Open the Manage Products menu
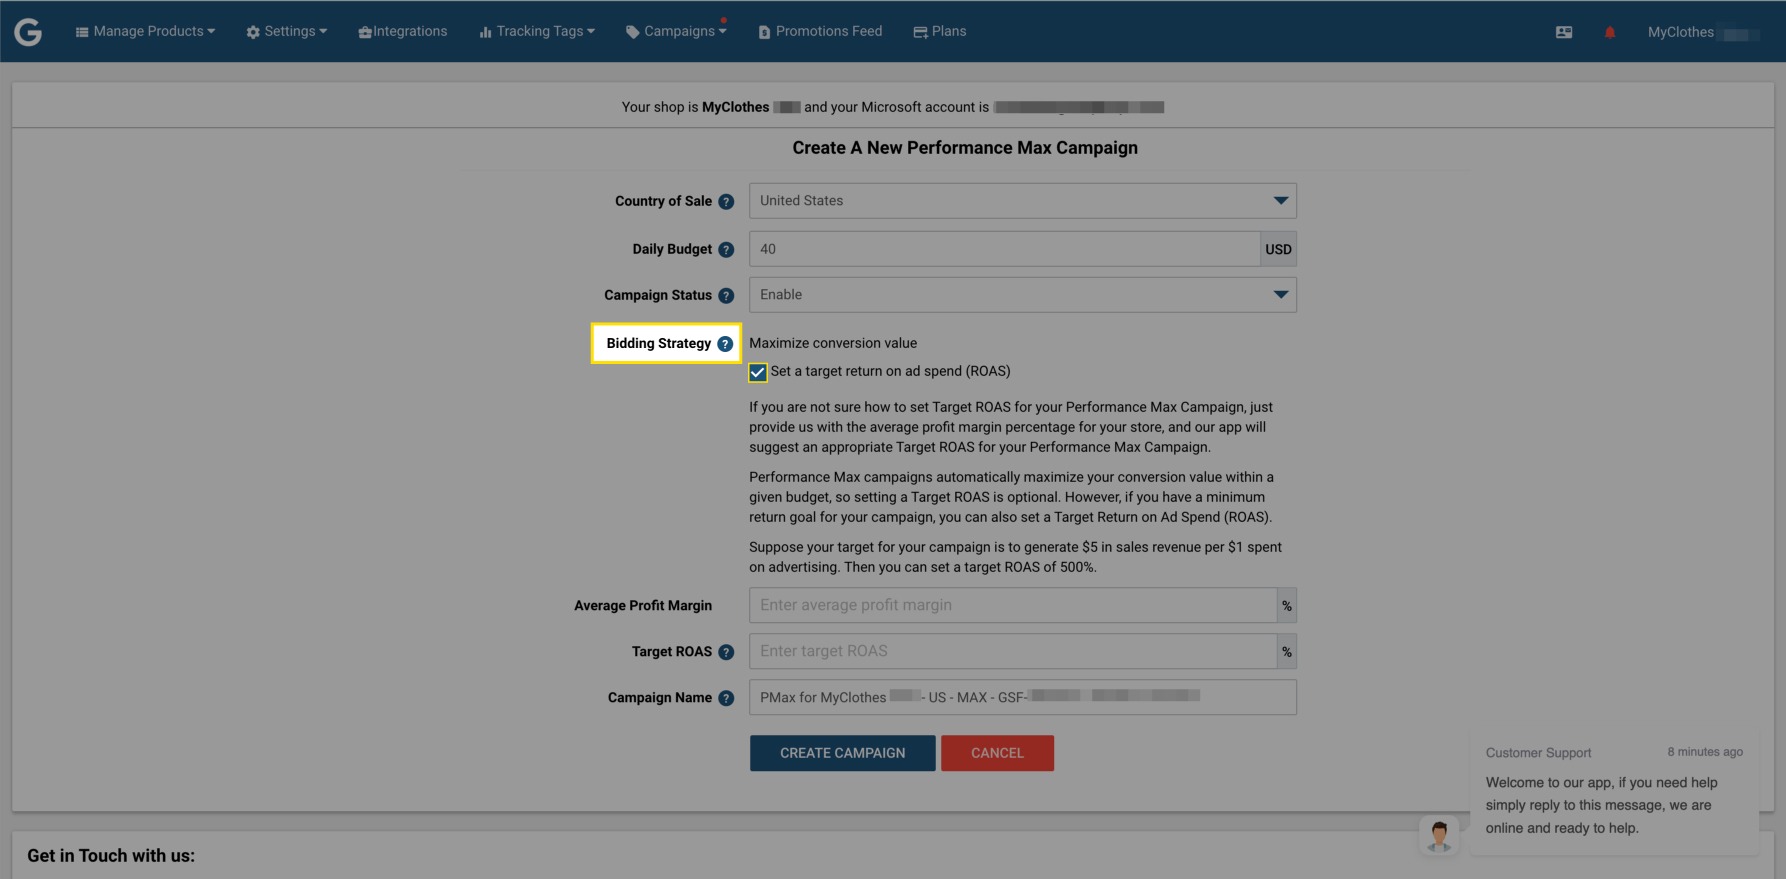1786x879 pixels. click(x=145, y=32)
